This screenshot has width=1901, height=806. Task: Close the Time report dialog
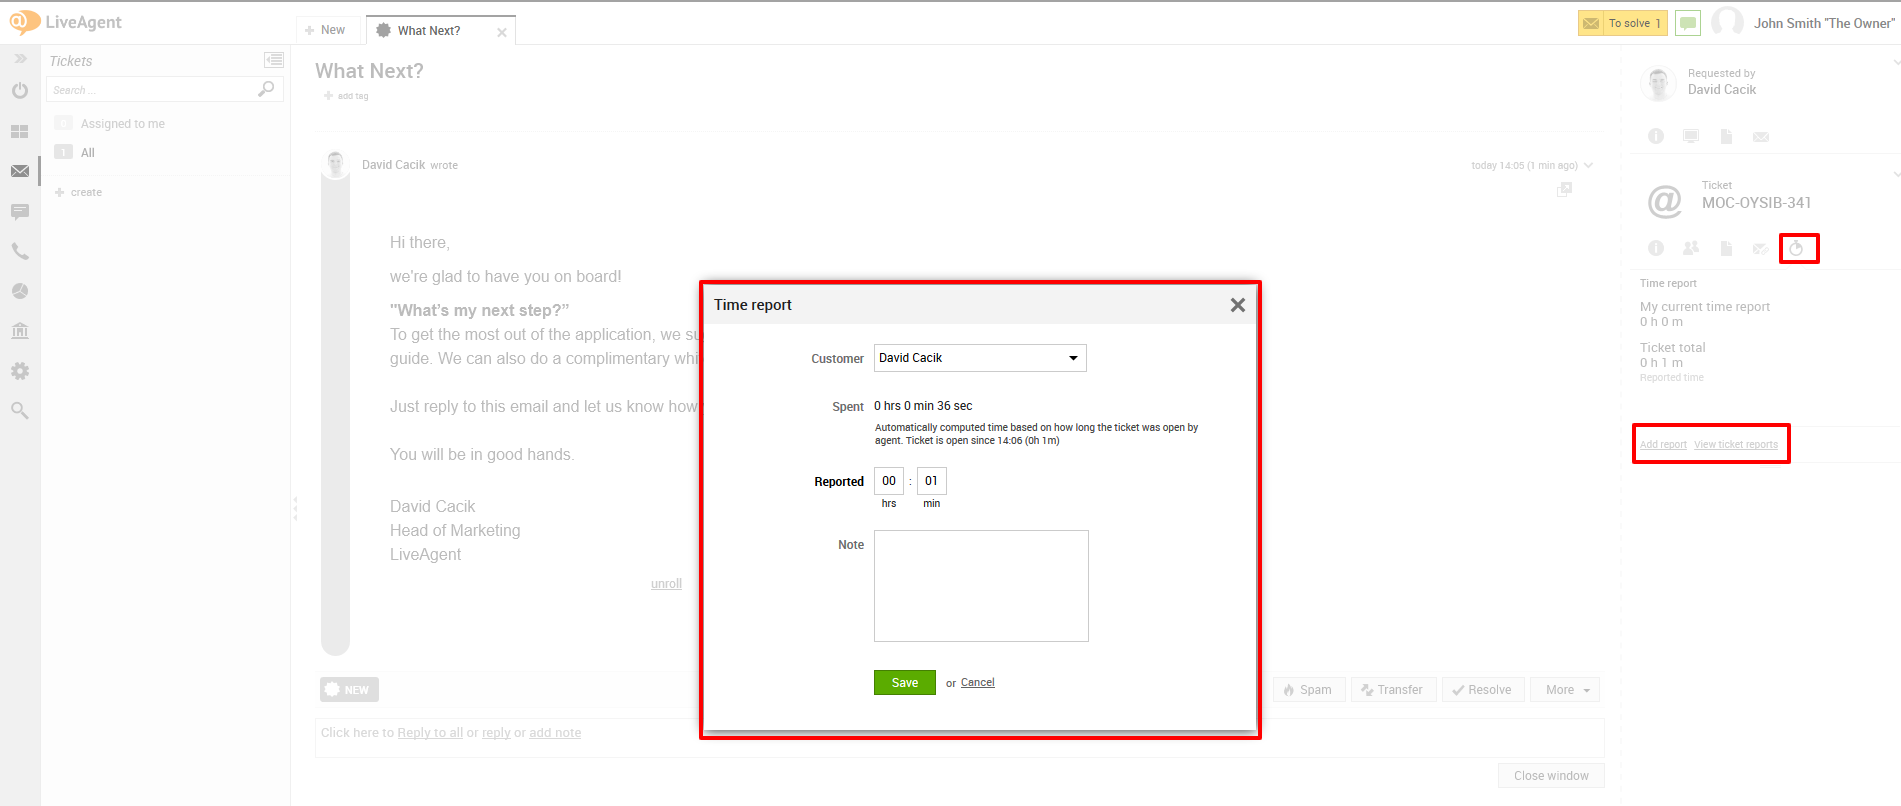pyautogui.click(x=1238, y=305)
